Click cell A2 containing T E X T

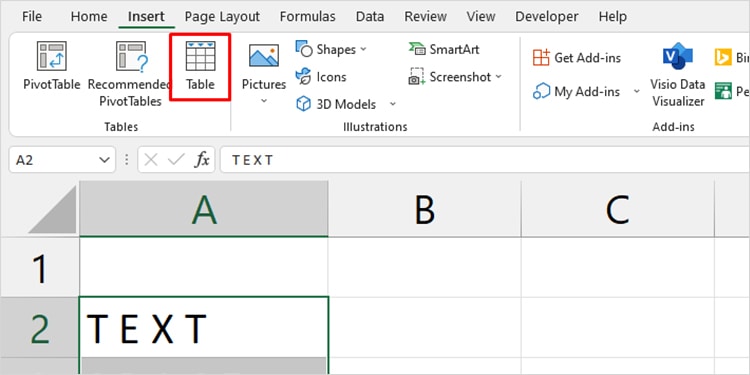click(x=204, y=328)
